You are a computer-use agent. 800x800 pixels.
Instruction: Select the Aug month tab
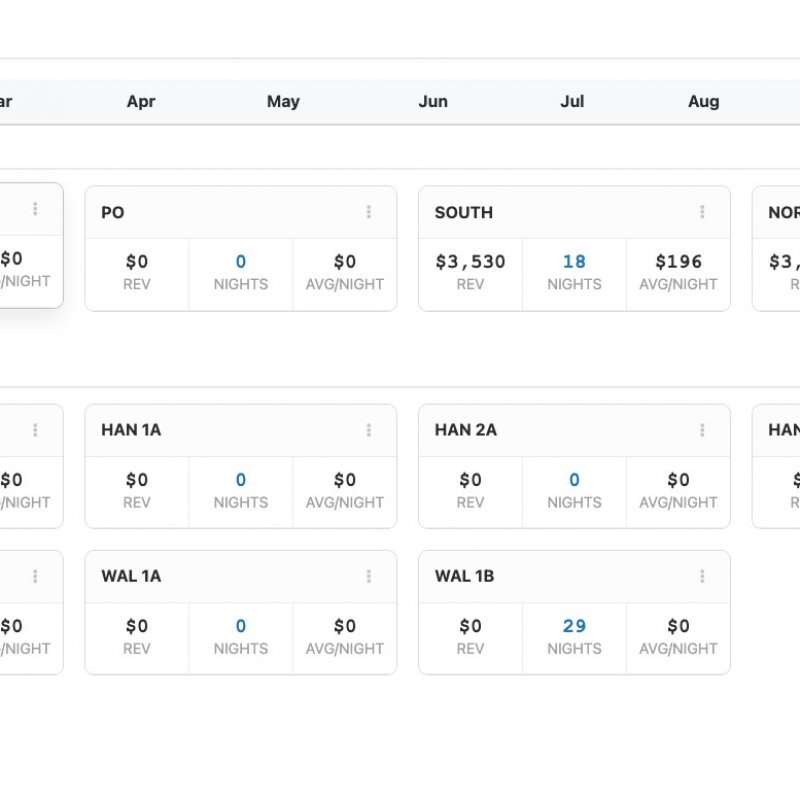(x=703, y=102)
